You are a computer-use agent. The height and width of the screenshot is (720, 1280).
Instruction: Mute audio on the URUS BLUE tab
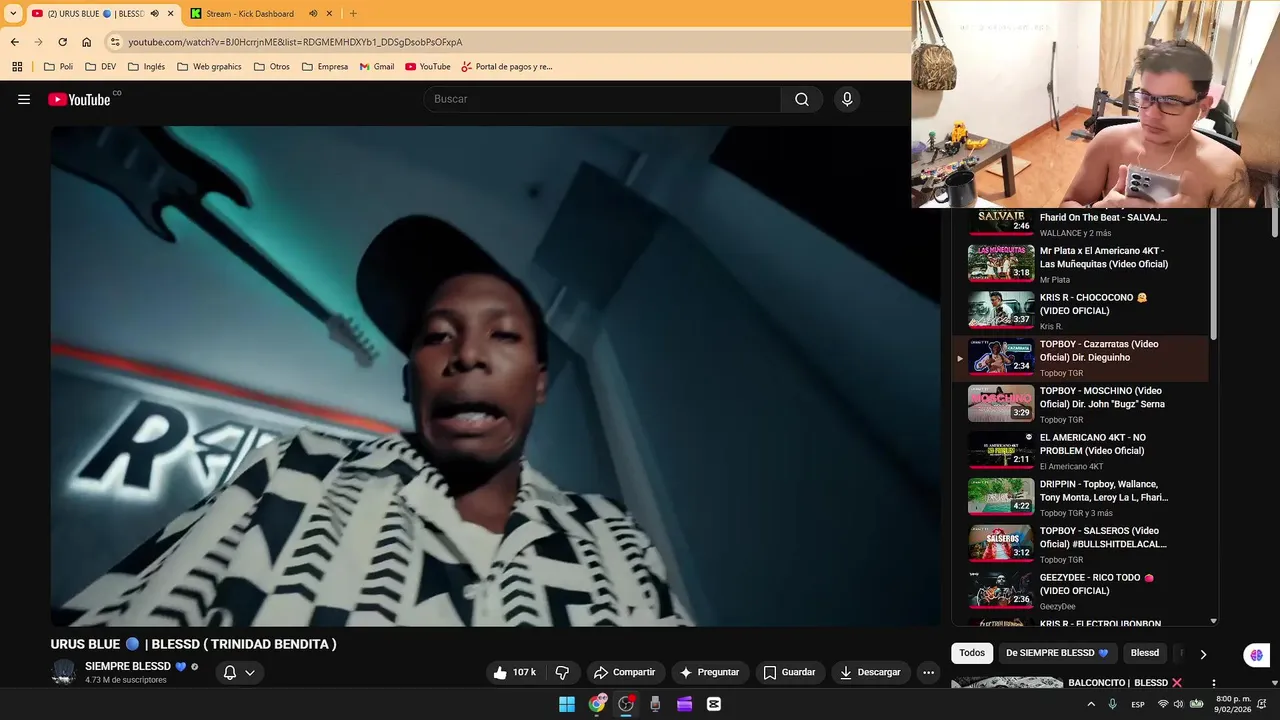tap(154, 14)
